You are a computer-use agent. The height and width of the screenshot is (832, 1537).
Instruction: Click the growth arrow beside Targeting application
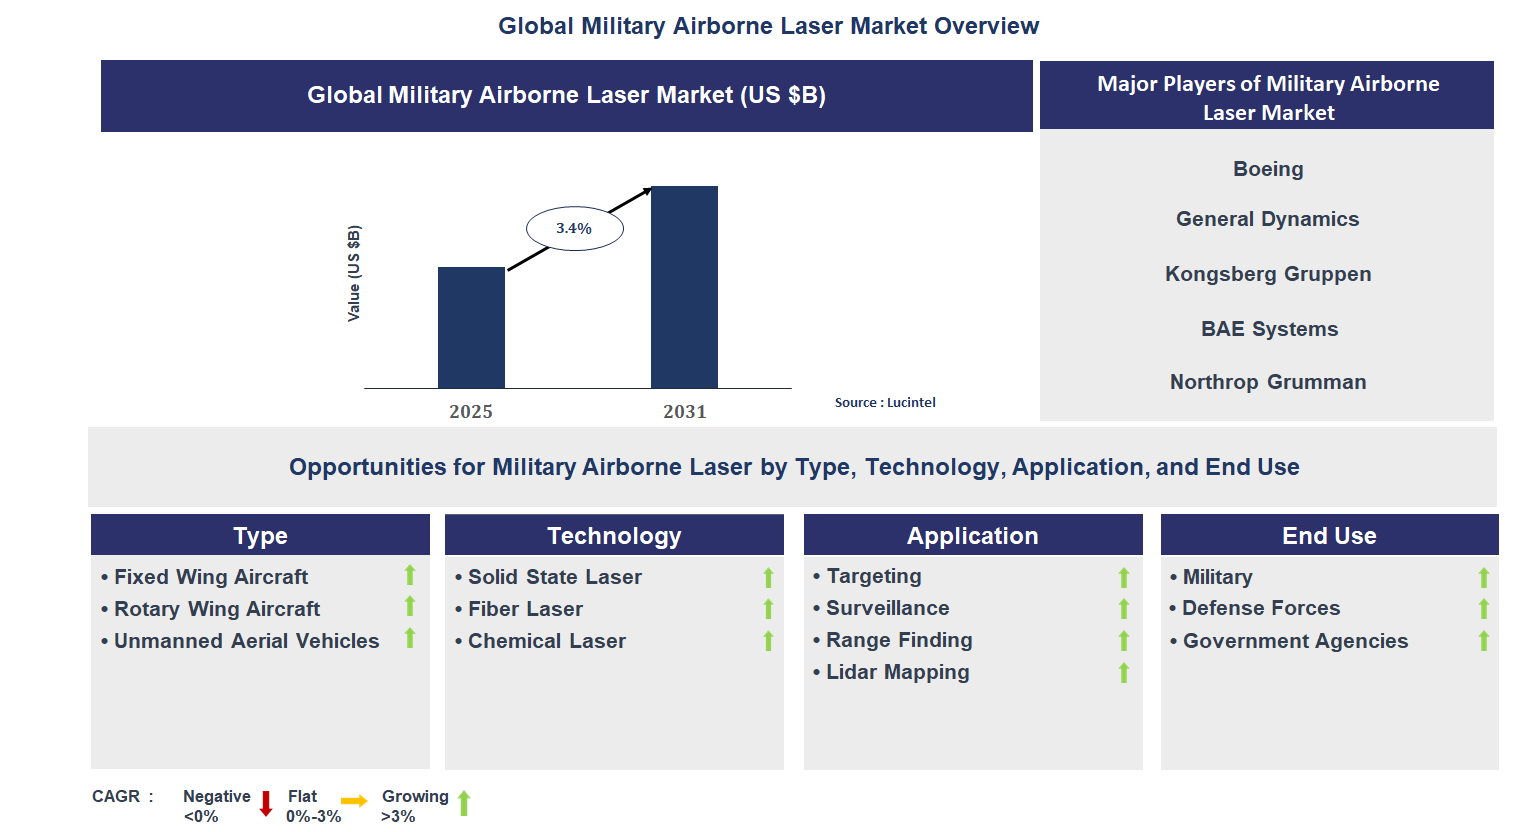[1123, 577]
